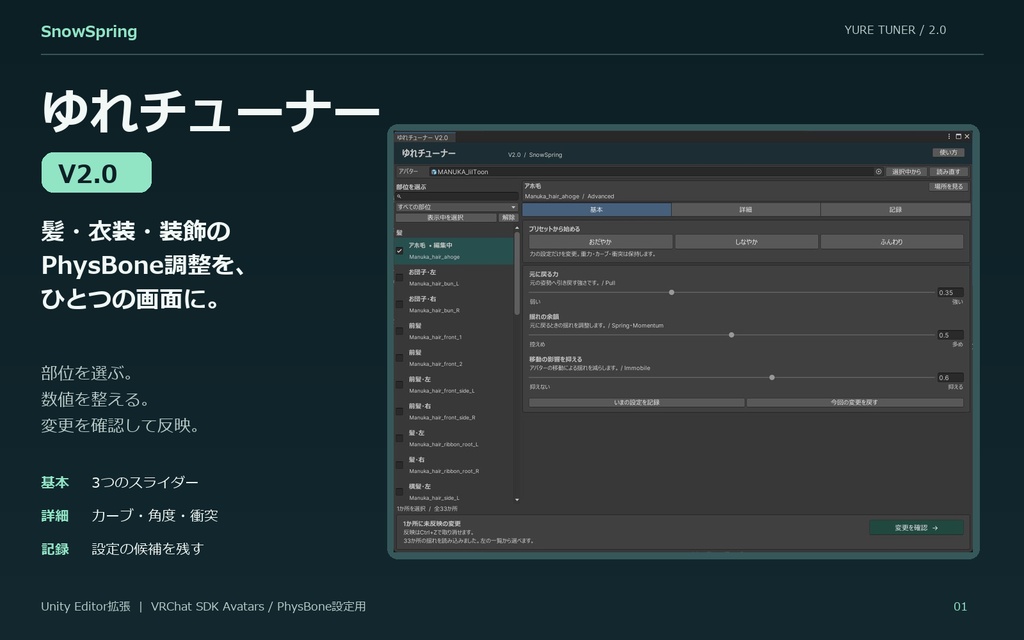Click the 今回の変更を戻す button
The image size is (1024, 640).
click(x=855, y=402)
